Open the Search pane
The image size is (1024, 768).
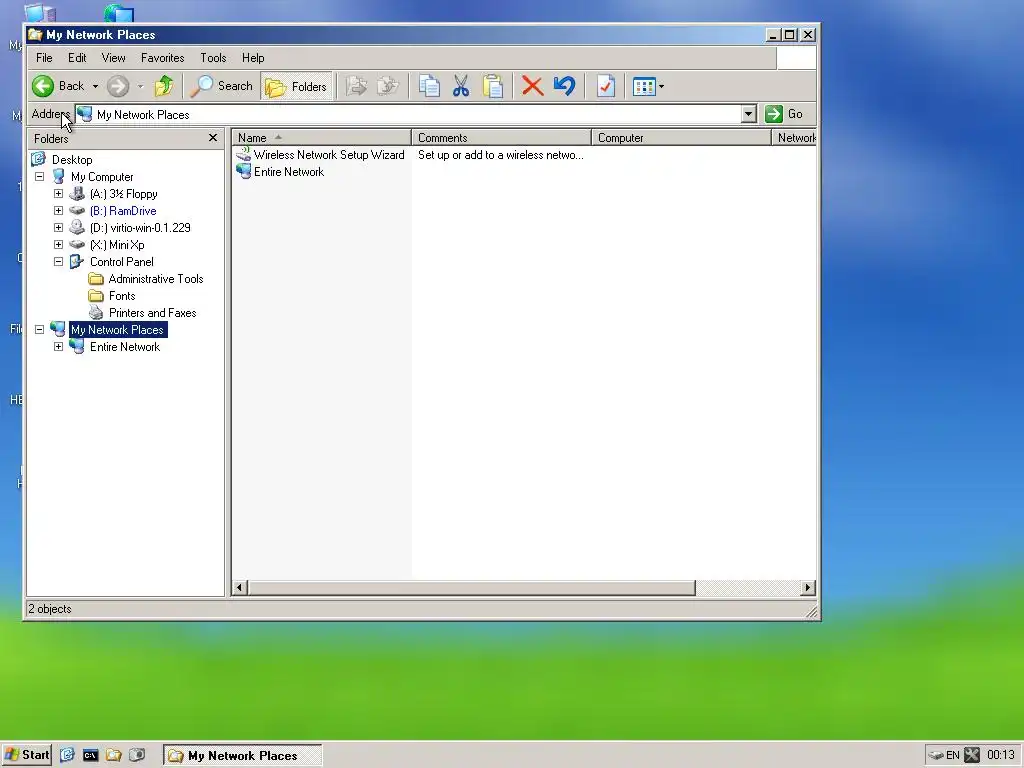coord(222,86)
